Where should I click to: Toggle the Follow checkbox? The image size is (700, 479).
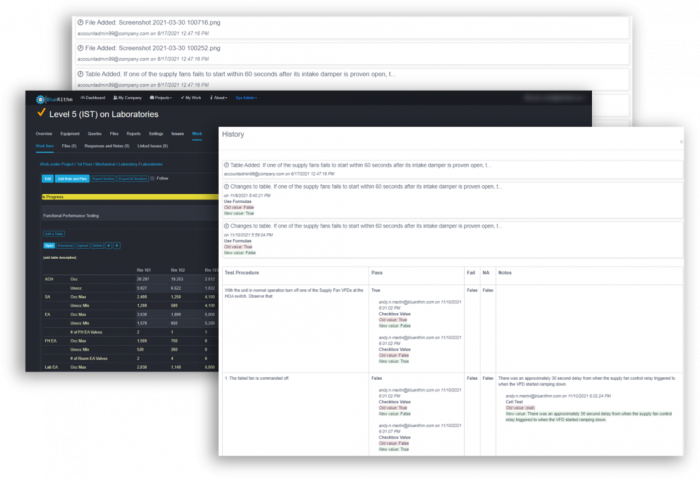pyautogui.click(x=152, y=178)
